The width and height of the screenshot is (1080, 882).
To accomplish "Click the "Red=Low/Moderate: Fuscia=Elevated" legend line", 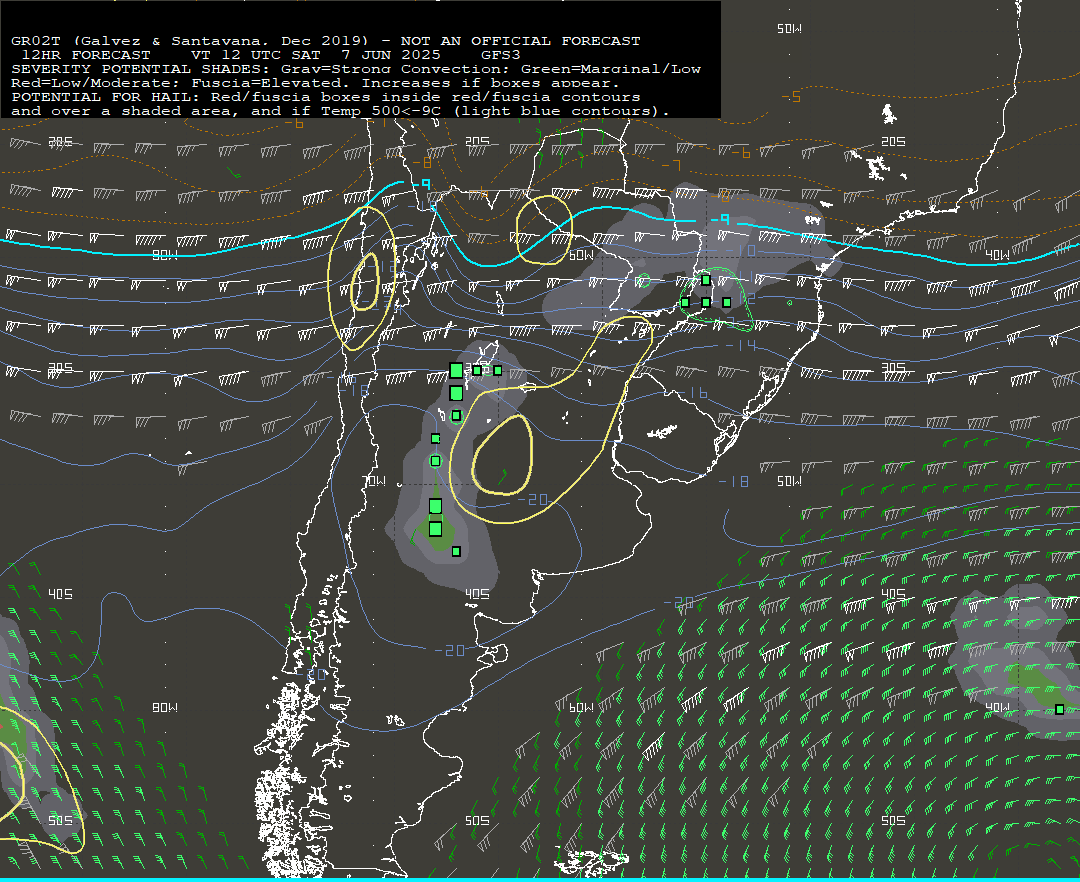I will coord(315,83).
